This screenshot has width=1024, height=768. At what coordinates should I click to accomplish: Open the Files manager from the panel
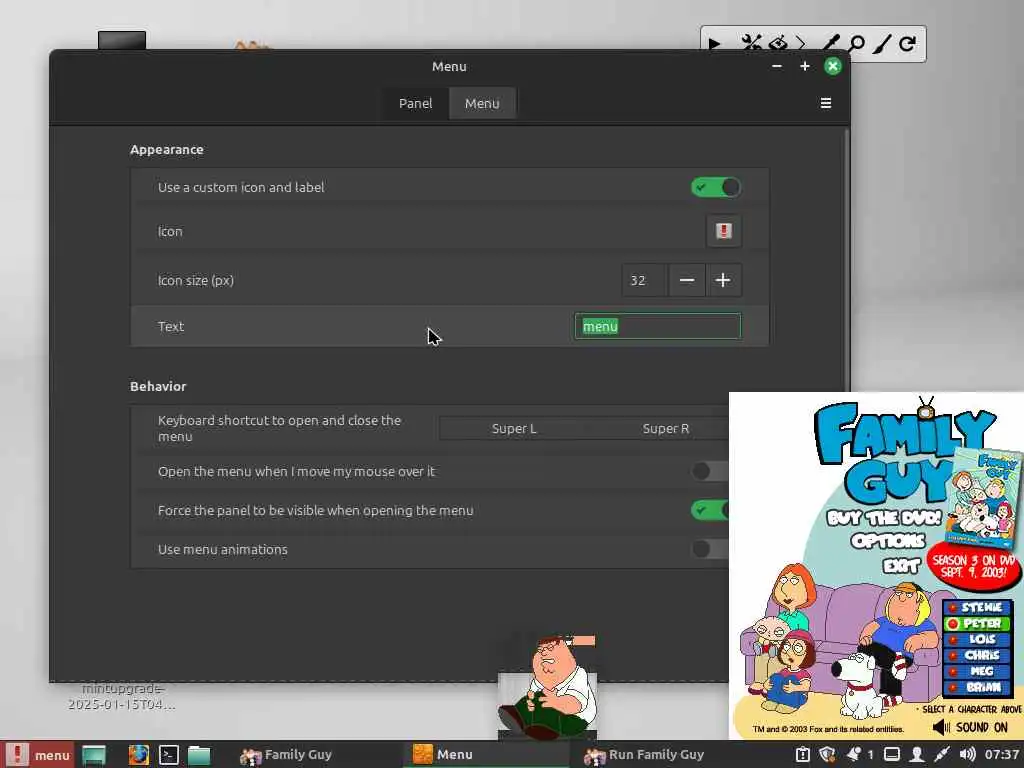[199, 755]
